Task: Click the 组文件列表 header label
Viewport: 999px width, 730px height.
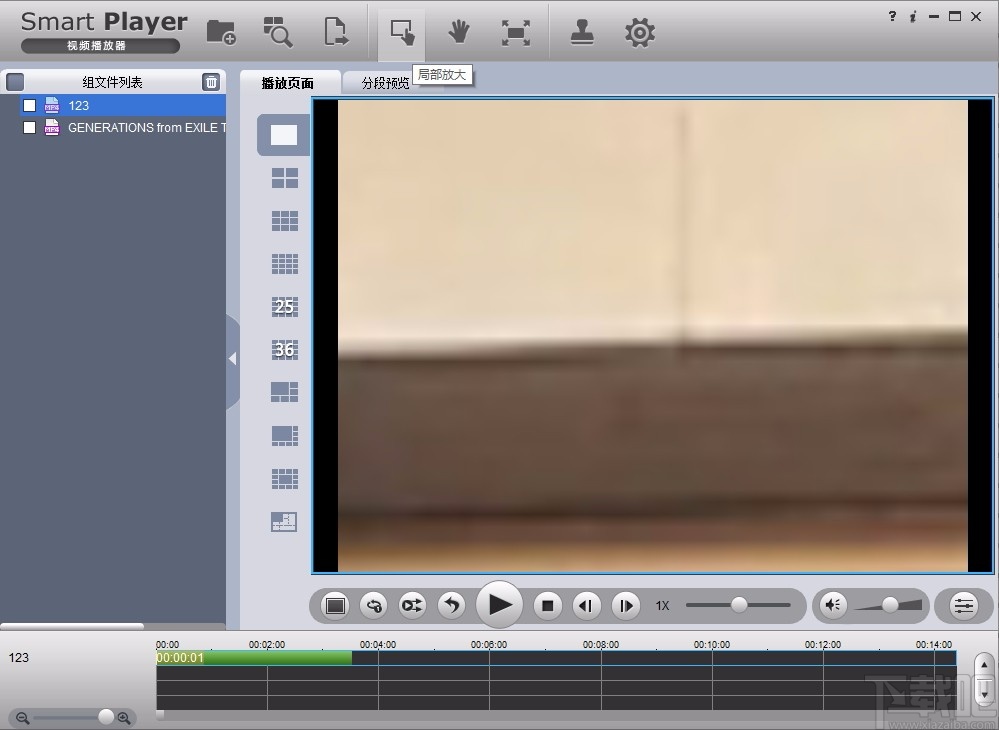Action: (x=112, y=82)
